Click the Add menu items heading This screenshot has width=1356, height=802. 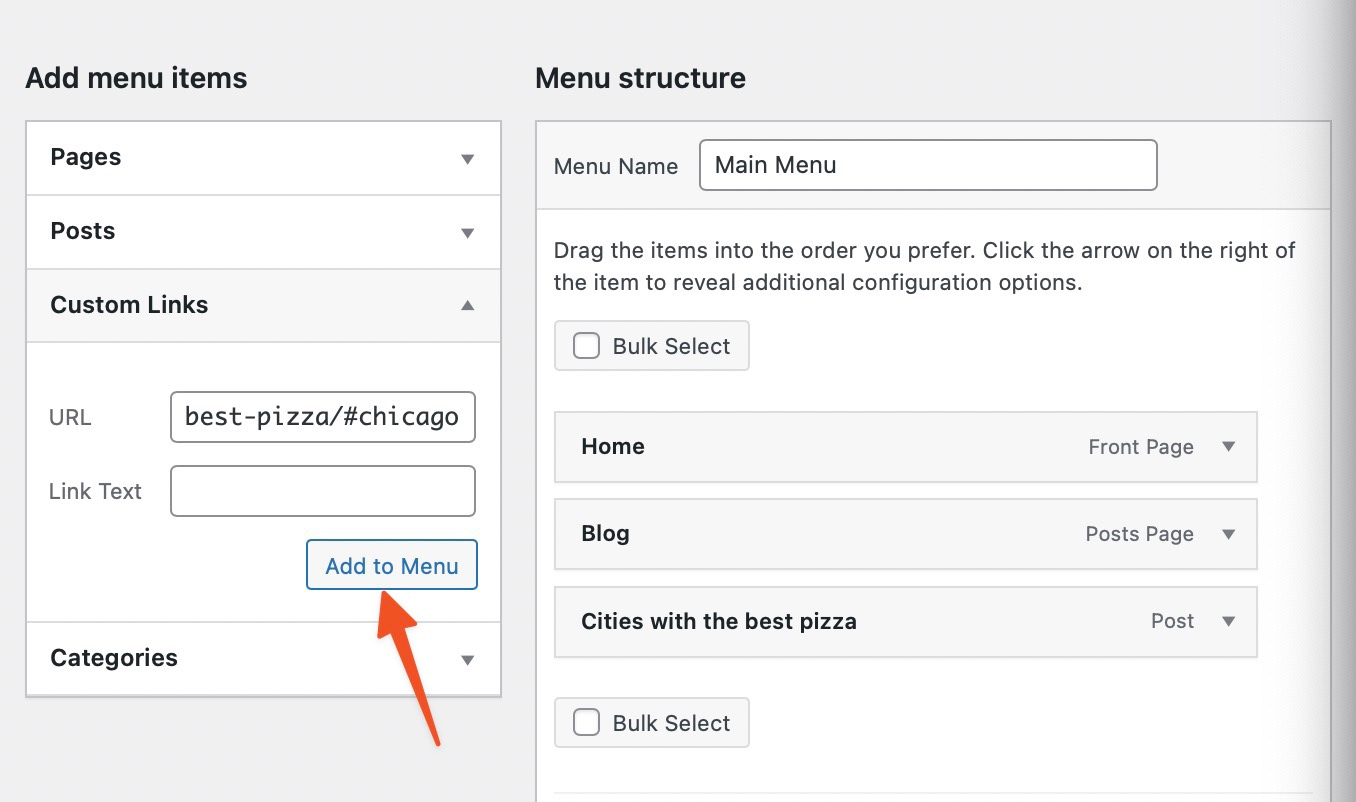(136, 78)
